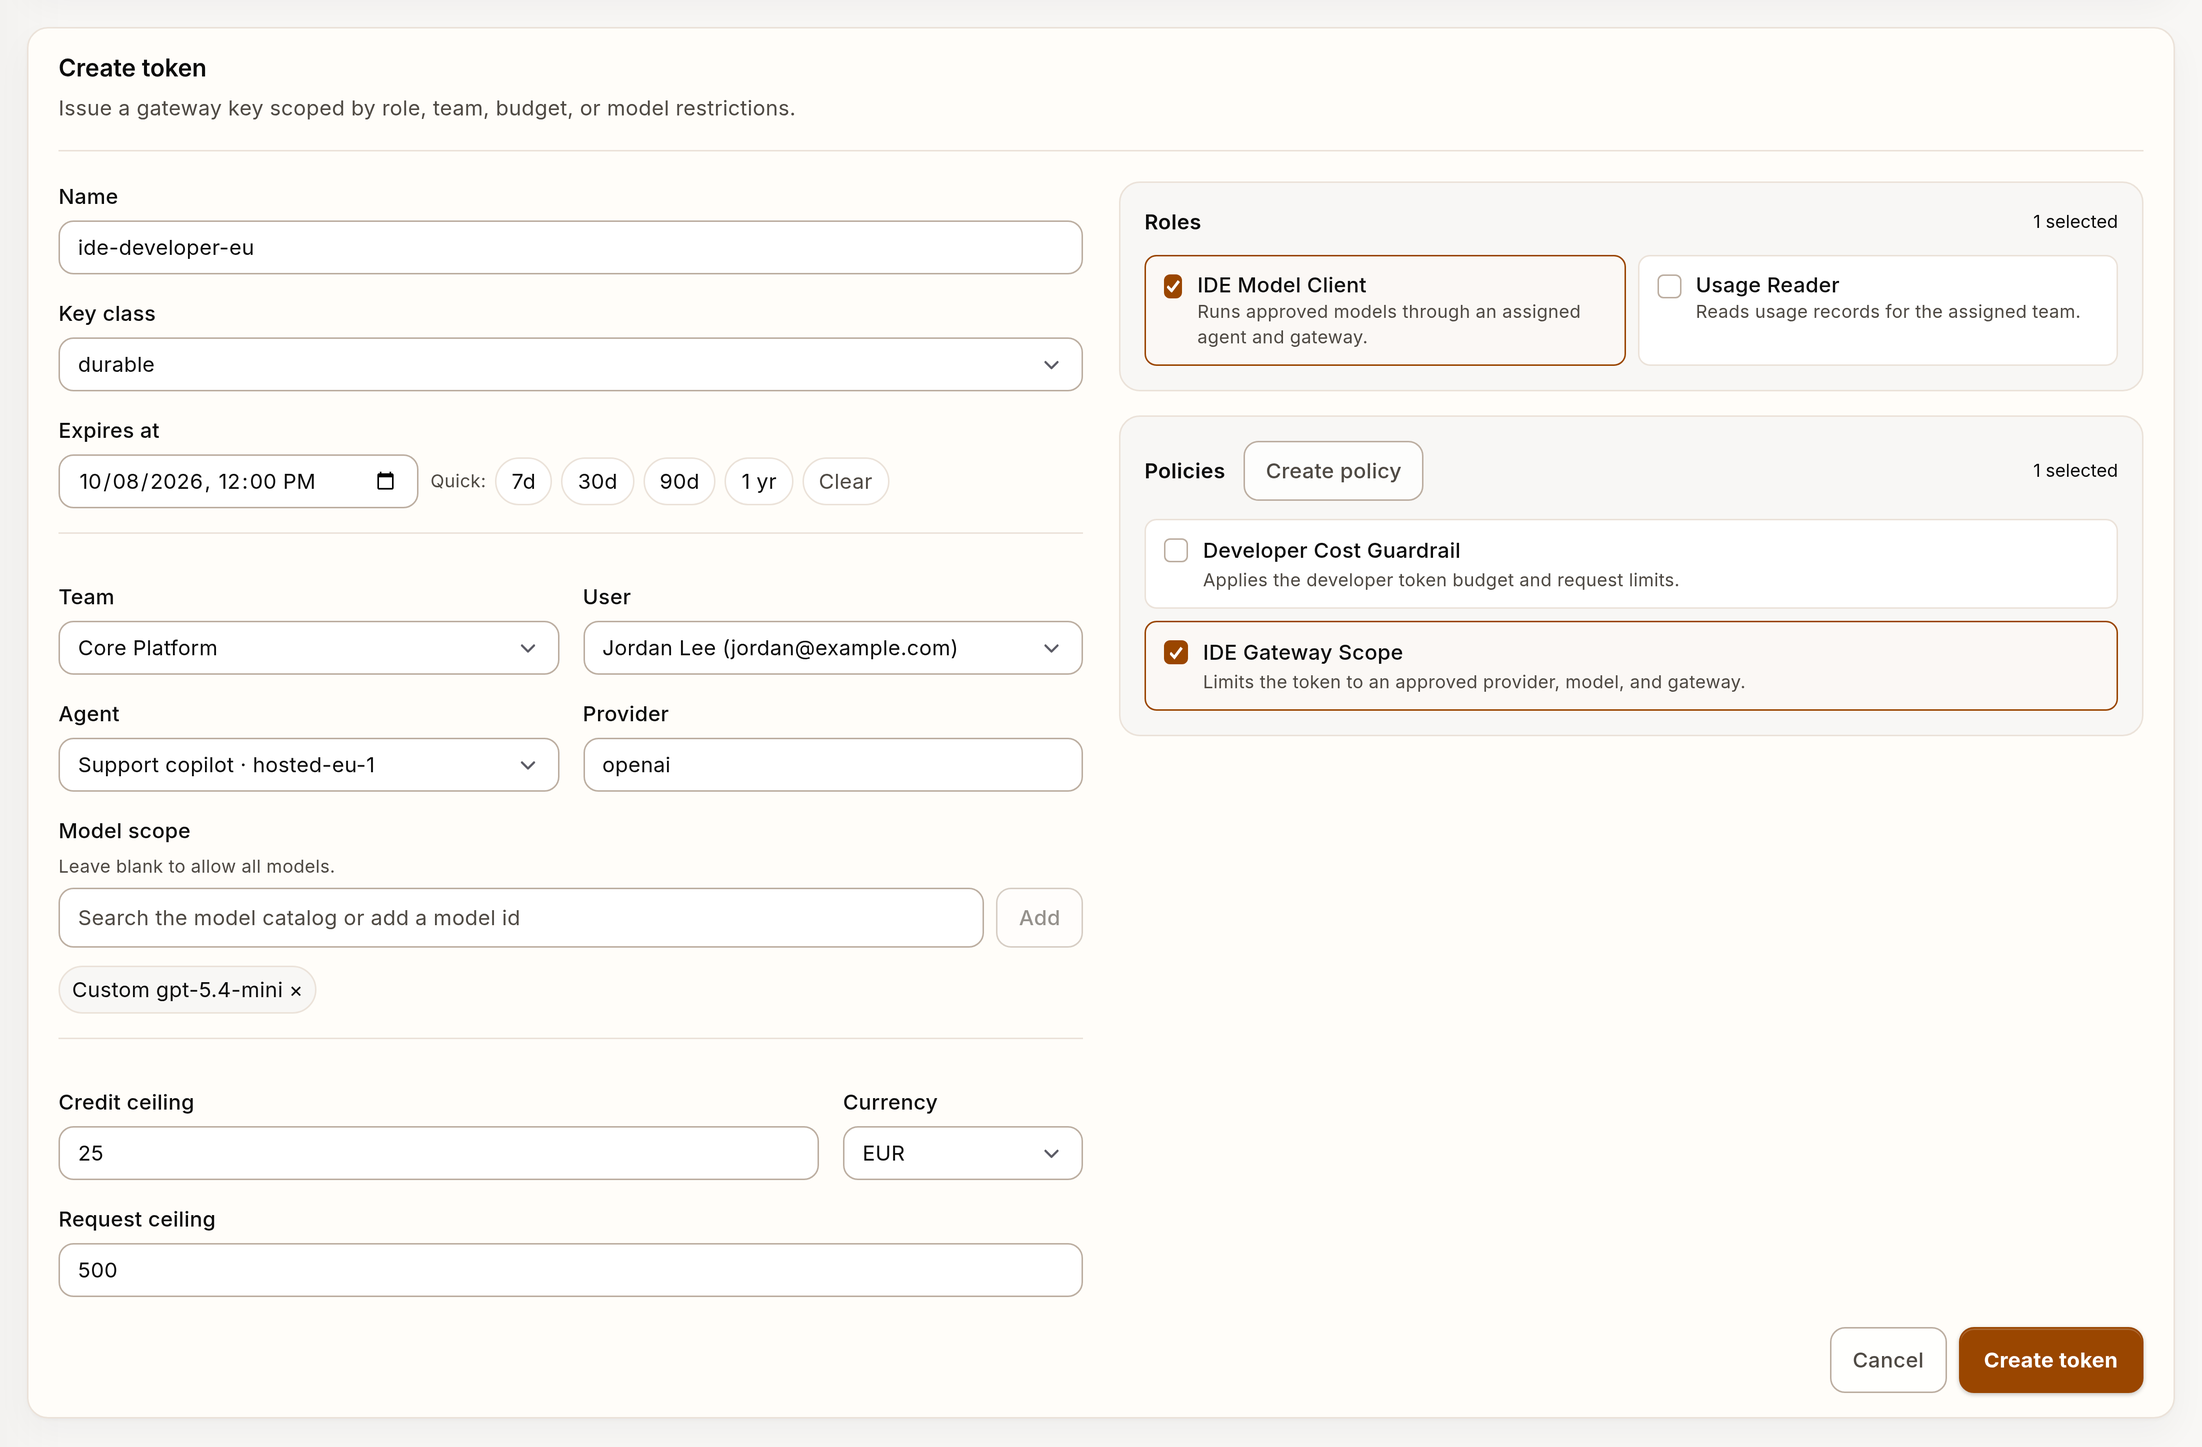The width and height of the screenshot is (2202, 1447).
Task: Open the Currency dropdown showing EUR
Action: (962, 1153)
